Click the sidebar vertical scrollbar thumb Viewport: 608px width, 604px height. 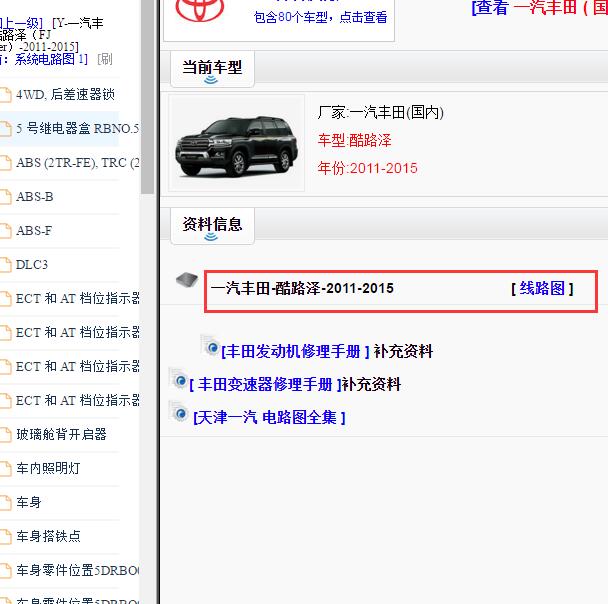click(x=147, y=97)
